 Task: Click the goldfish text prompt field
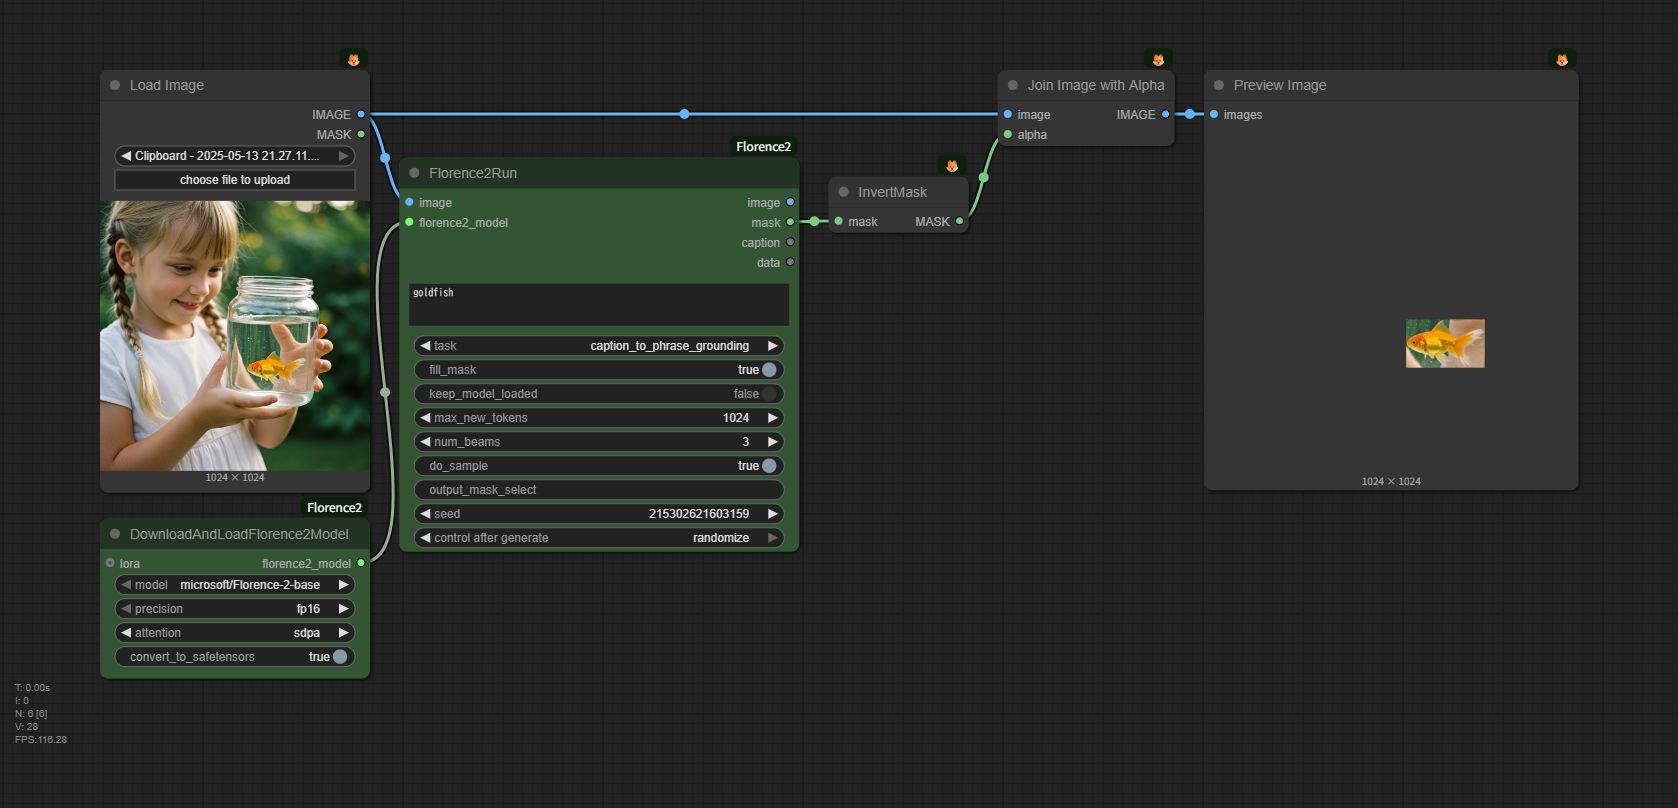pyautogui.click(x=598, y=304)
